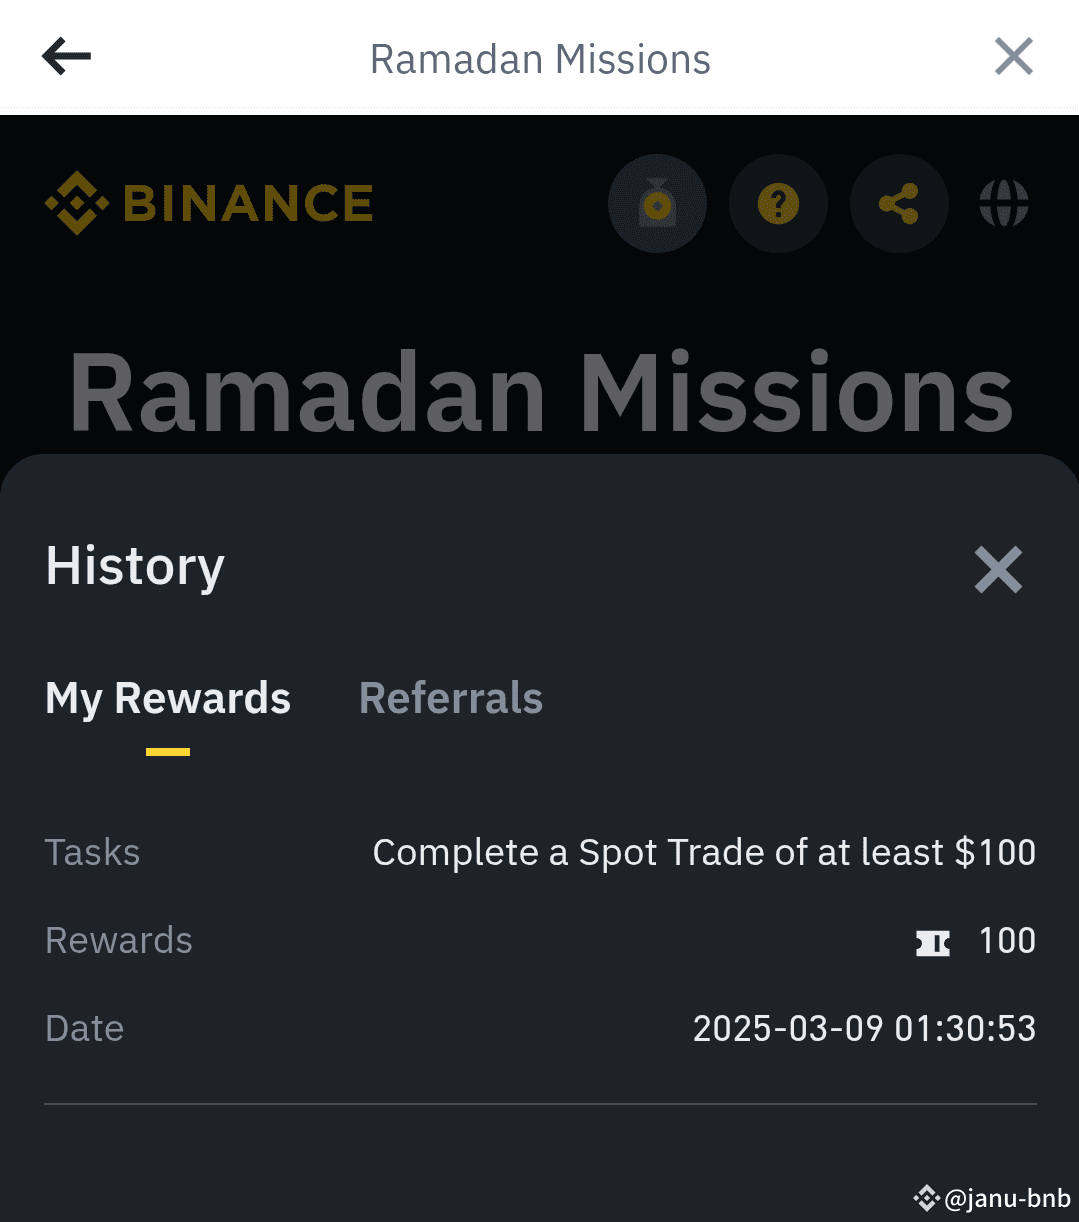Click the @janu-bnb watermark
Image resolution: width=1079 pixels, height=1222 pixels.
[x=993, y=1198]
